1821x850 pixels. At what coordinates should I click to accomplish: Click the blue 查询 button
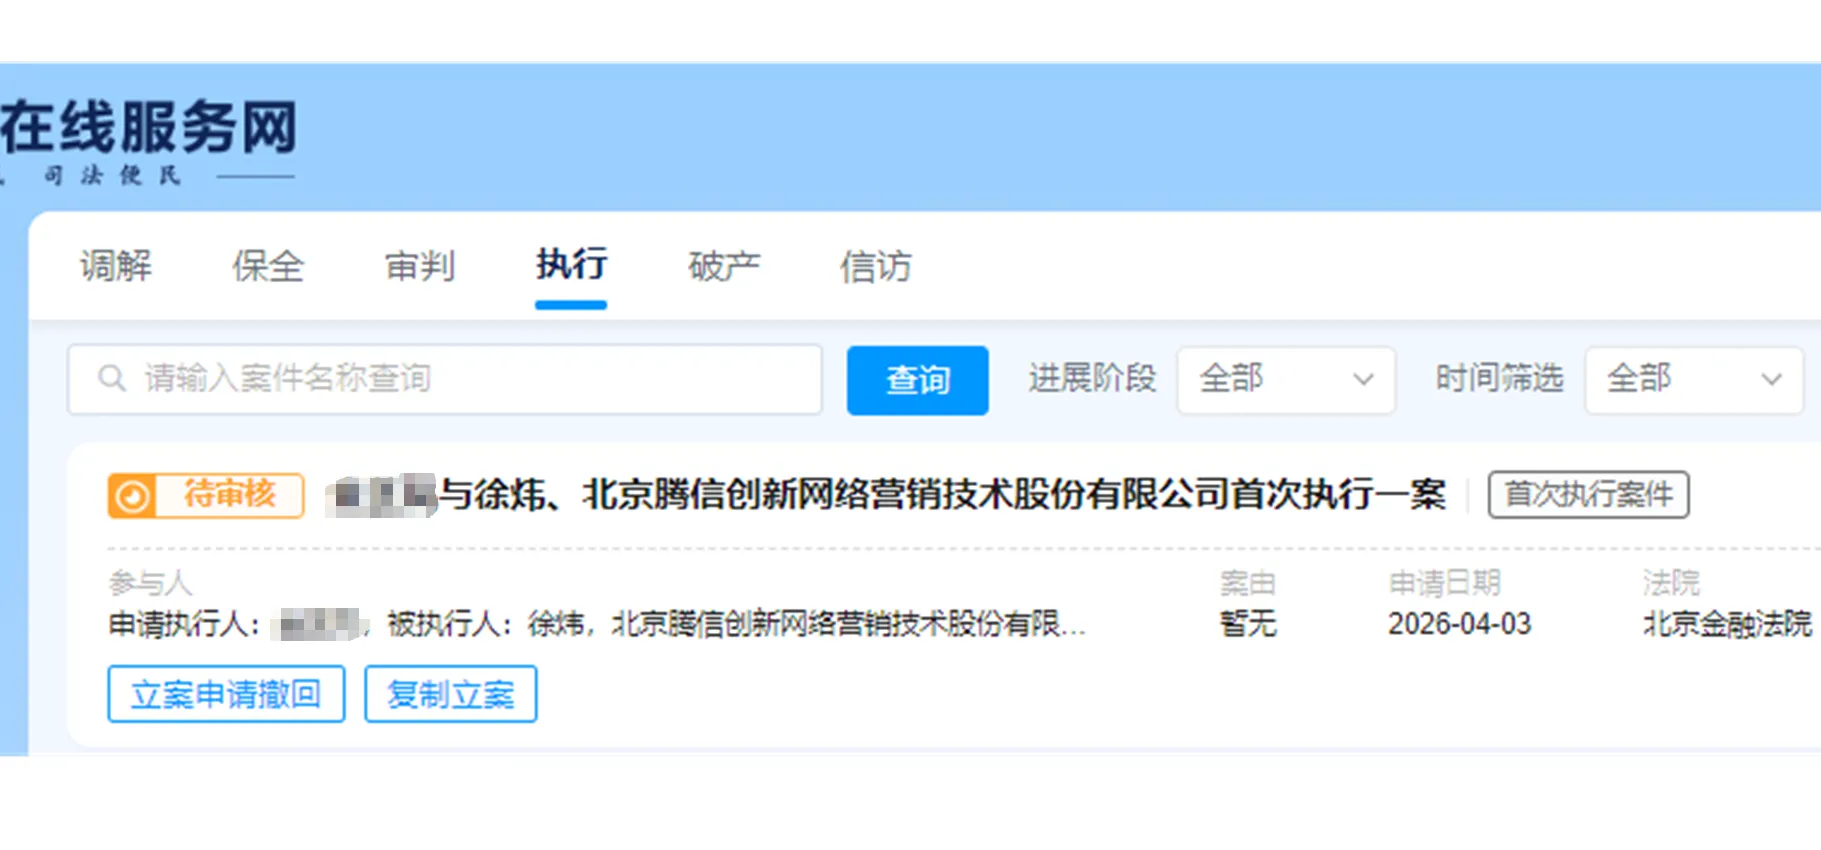point(917,380)
